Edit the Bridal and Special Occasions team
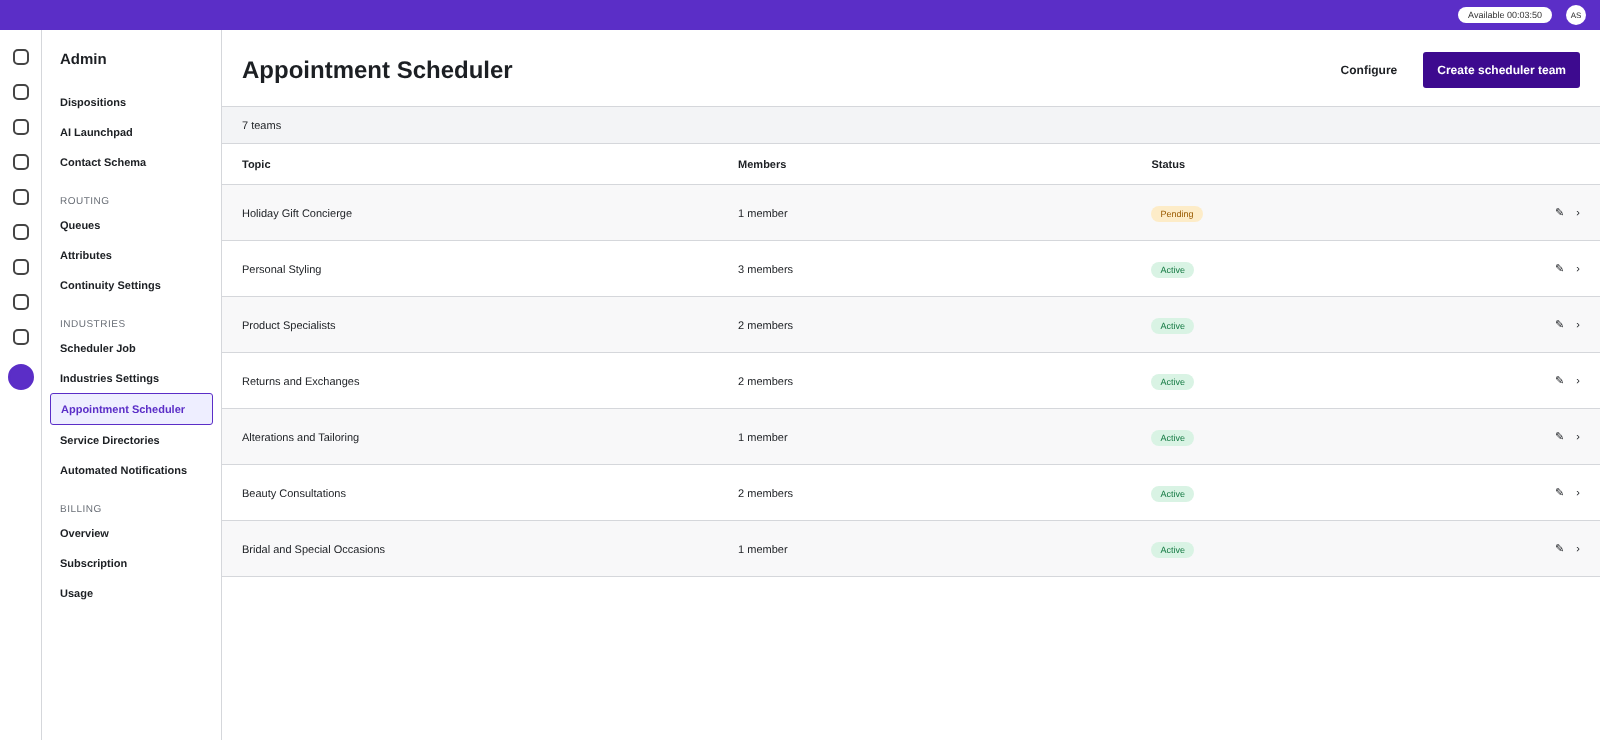Viewport: 1600px width, 740px height. point(1559,549)
